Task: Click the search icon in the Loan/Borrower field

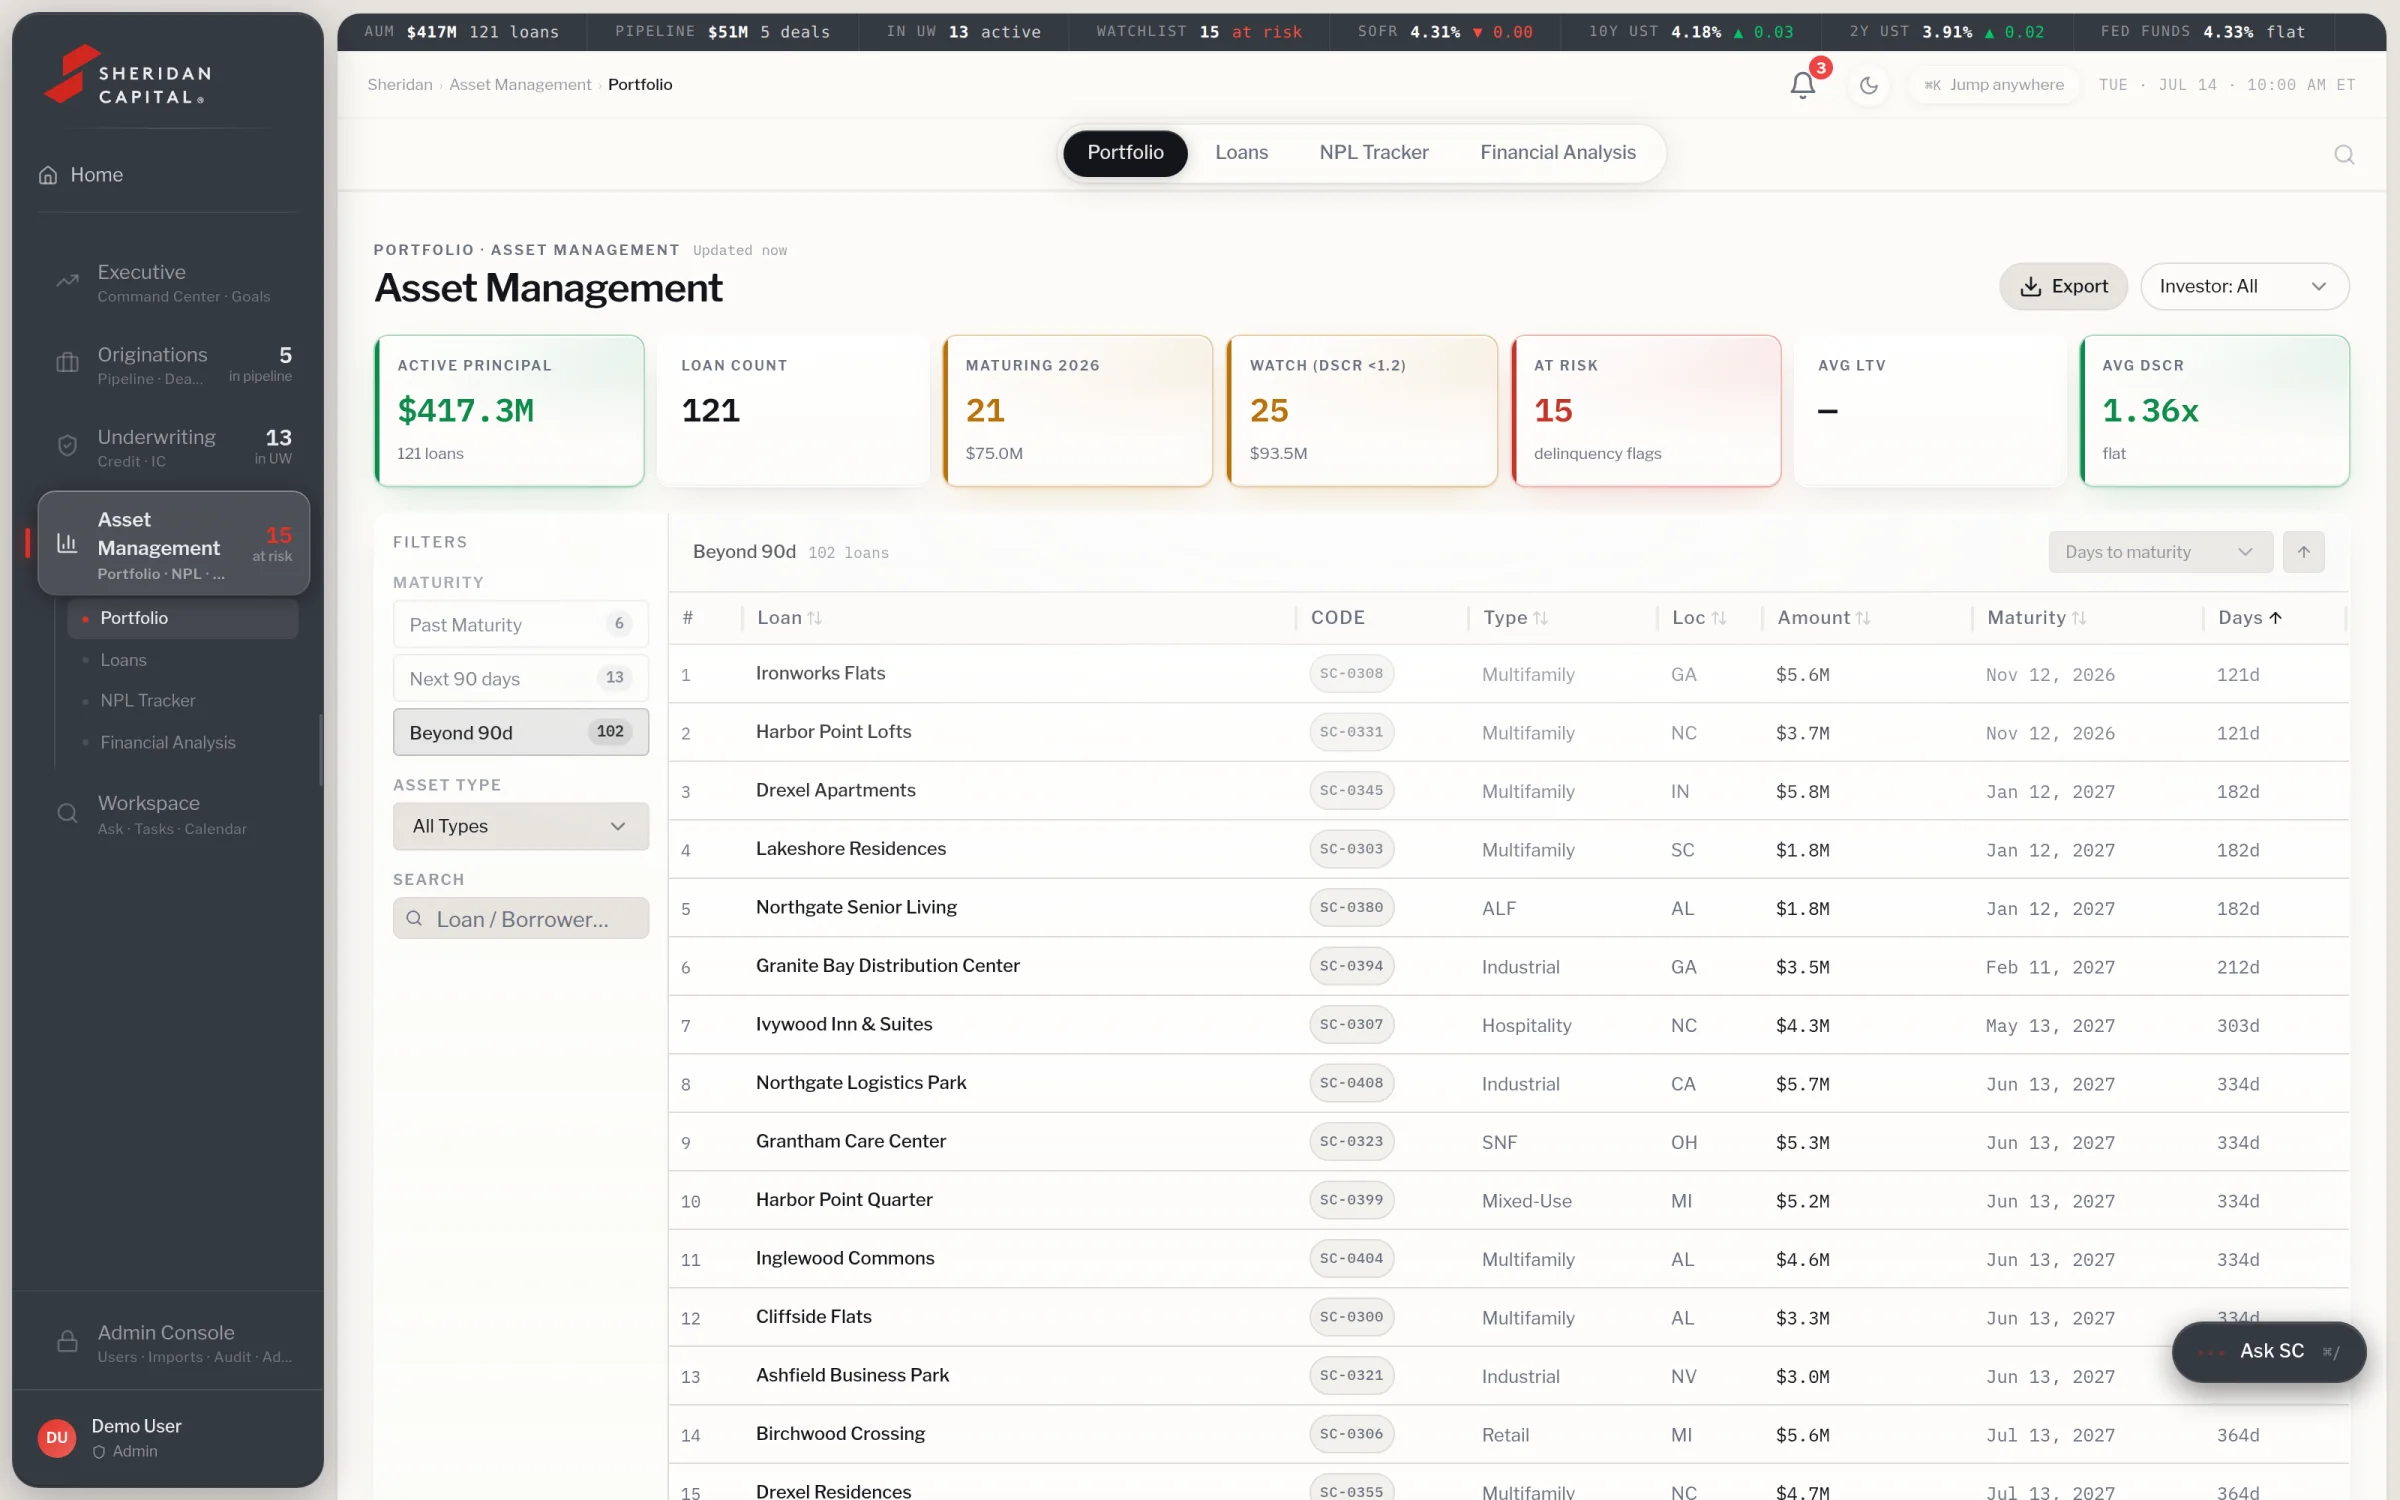Action: pos(414,918)
